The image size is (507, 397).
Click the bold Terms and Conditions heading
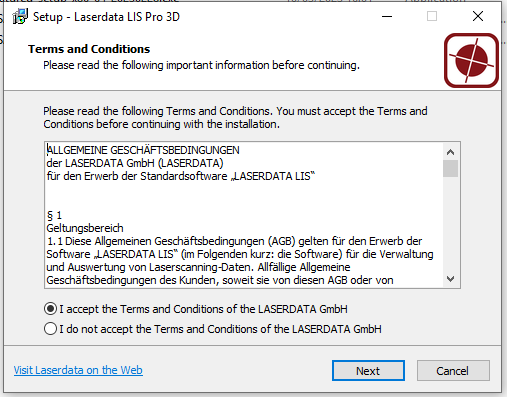pos(89,49)
